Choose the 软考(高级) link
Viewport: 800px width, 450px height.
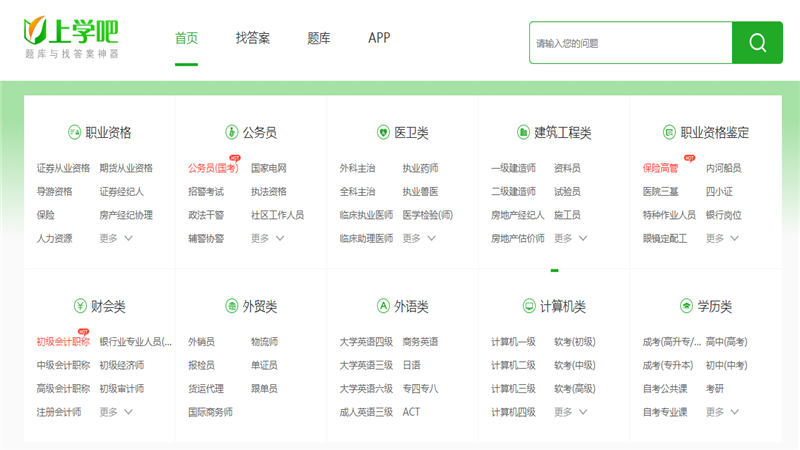tap(575, 388)
